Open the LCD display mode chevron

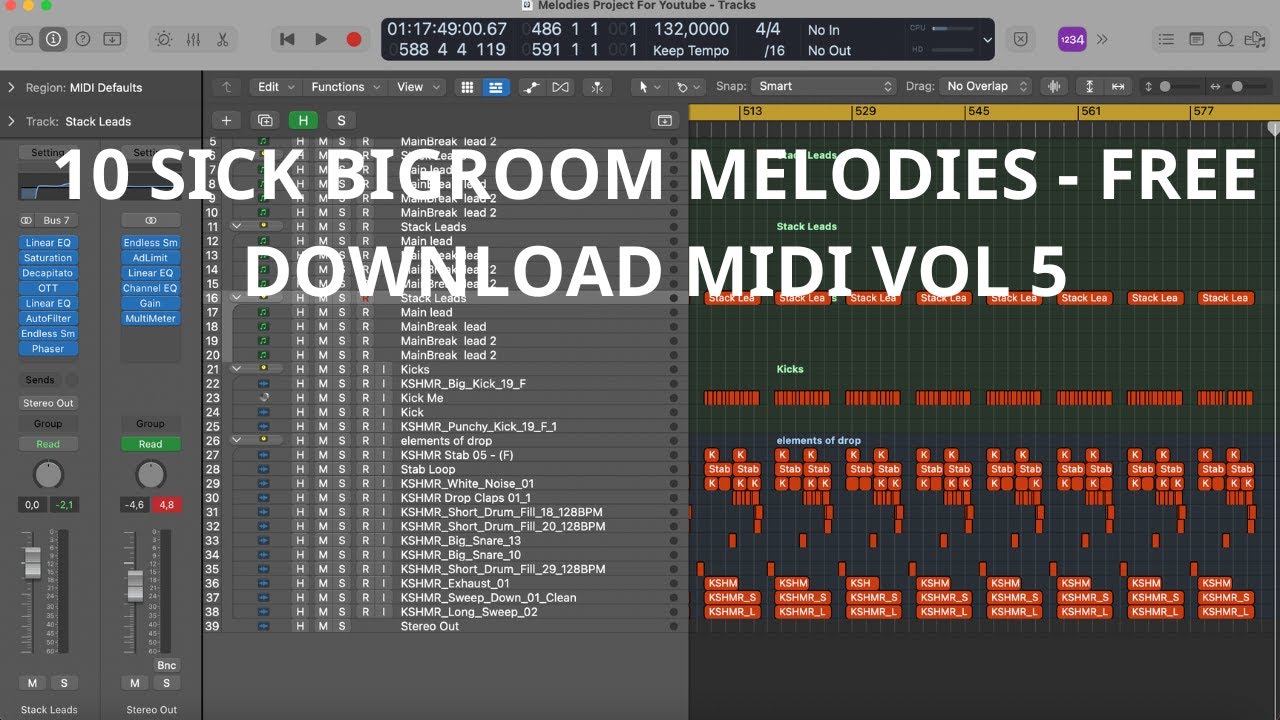988,40
